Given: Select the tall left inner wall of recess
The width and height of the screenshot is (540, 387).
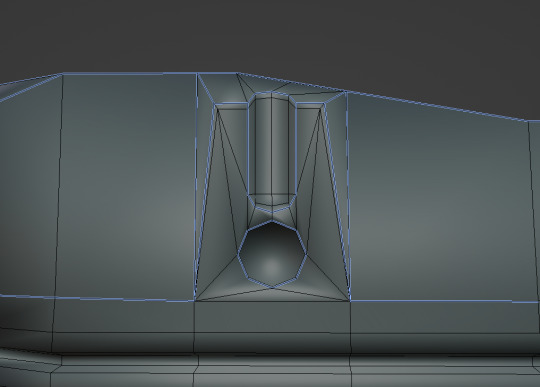Looking at the screenshot, I should (x=206, y=193).
